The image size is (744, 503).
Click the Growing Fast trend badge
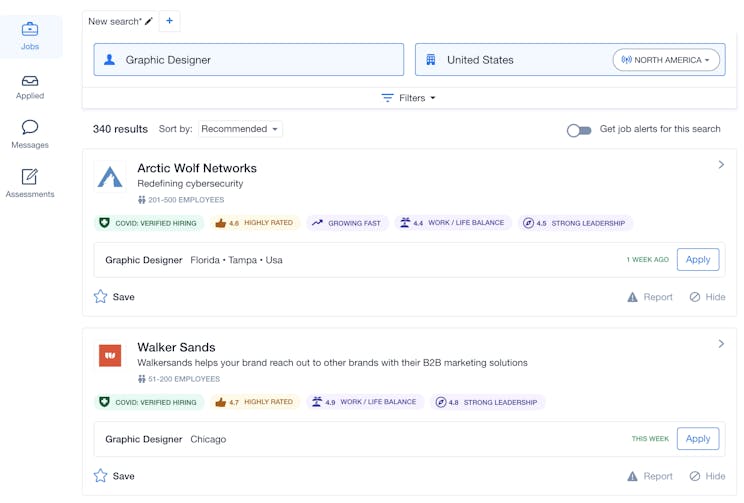coord(347,223)
